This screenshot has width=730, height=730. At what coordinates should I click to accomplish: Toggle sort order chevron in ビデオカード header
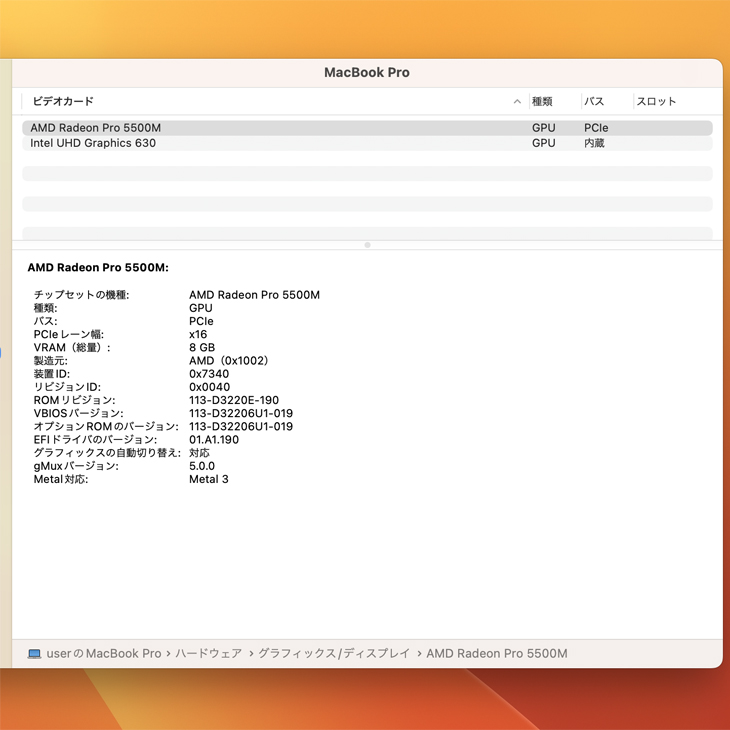517,102
